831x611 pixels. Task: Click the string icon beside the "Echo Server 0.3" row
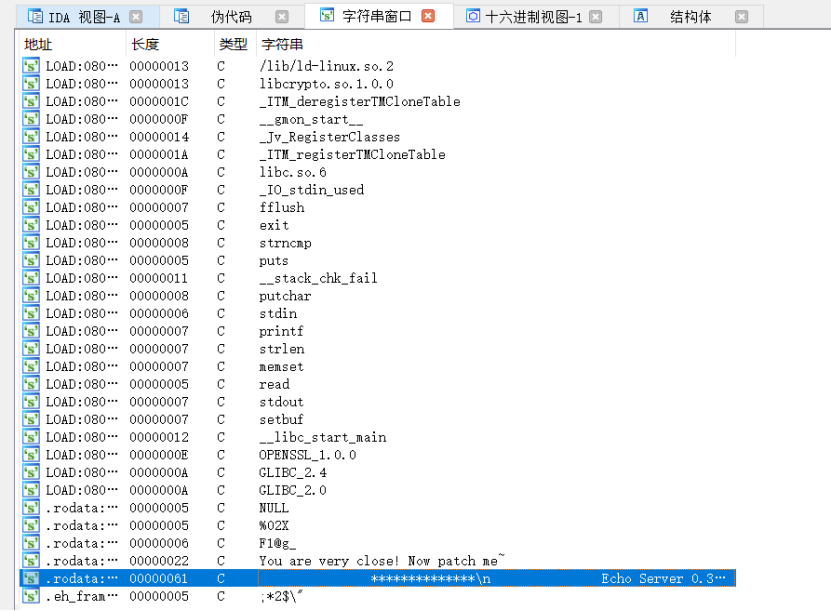click(x=30, y=578)
